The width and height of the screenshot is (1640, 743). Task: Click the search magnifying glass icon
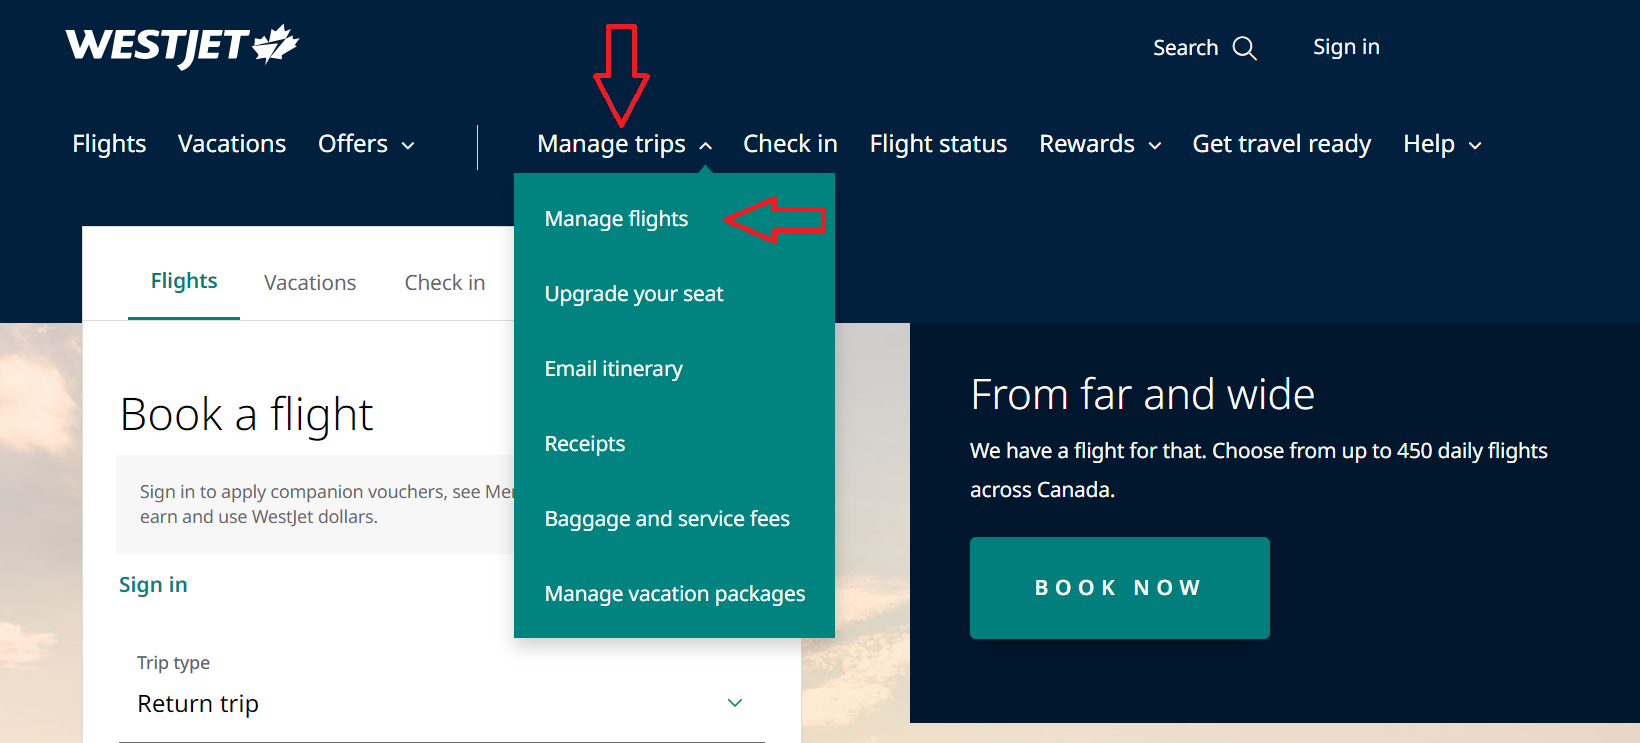(1244, 48)
